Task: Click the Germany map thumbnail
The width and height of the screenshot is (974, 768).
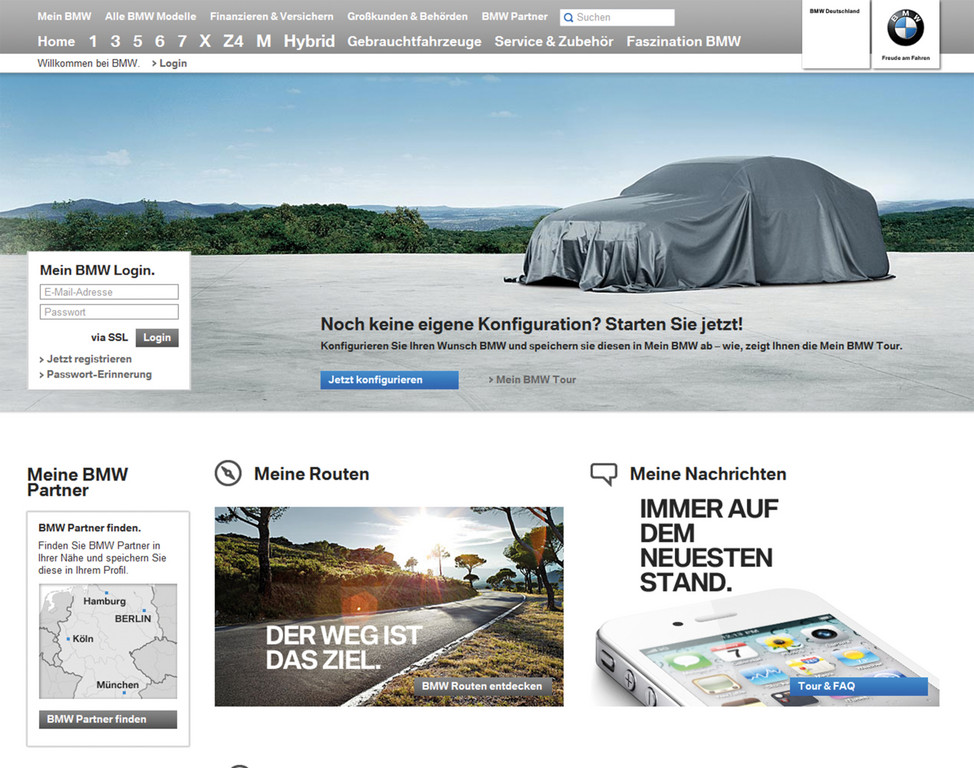Action: [108, 641]
